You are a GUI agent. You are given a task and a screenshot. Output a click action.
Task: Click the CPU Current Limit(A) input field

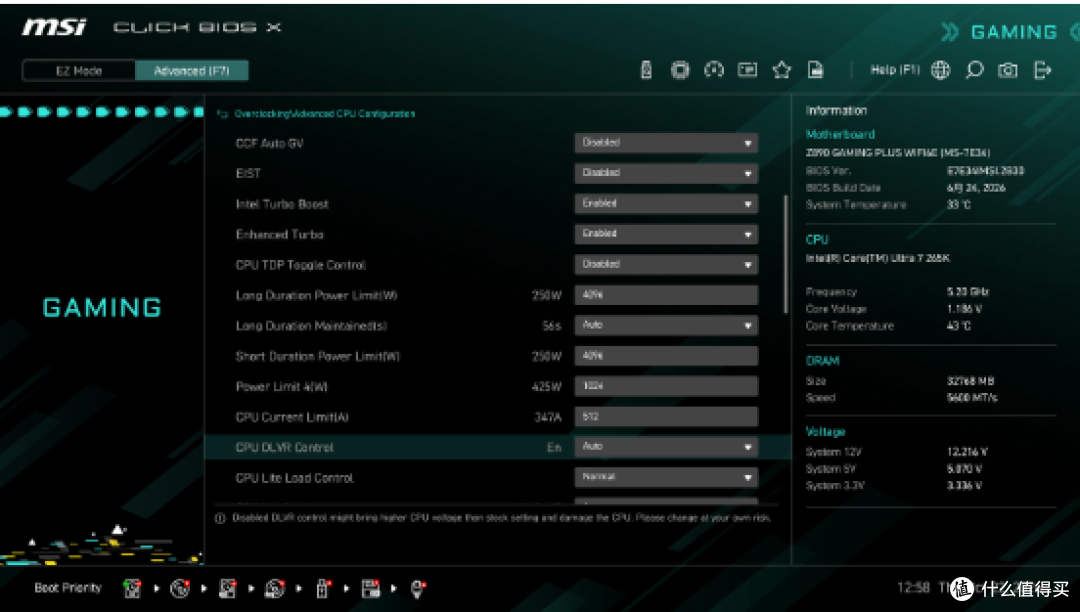(666, 416)
